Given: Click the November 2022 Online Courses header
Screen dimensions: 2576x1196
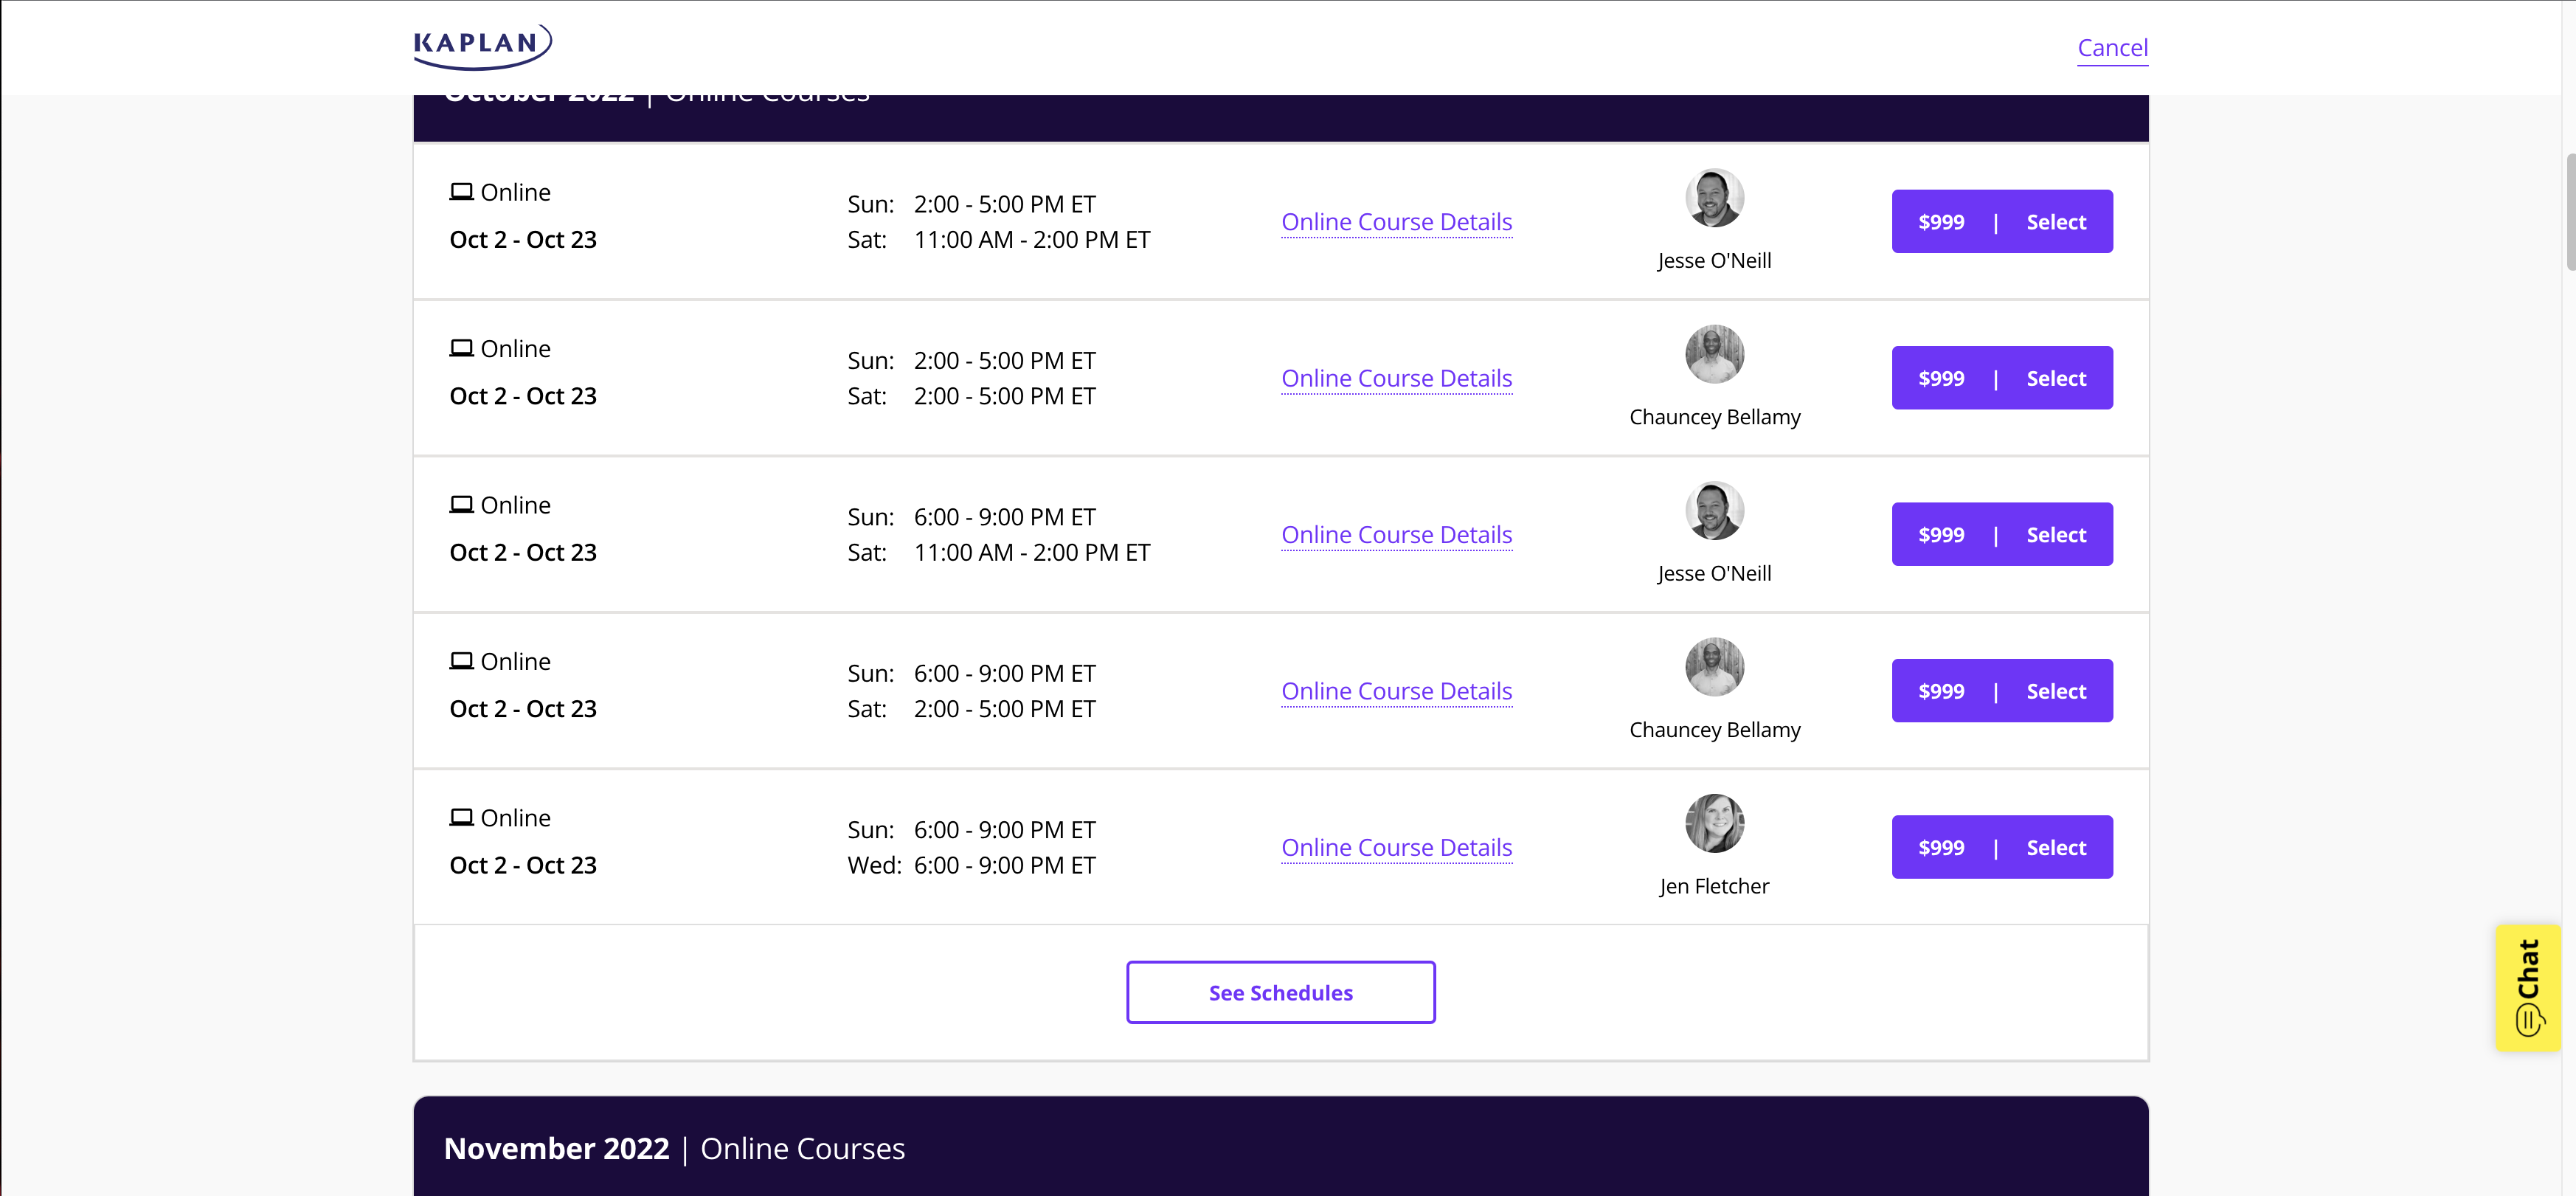Looking at the screenshot, I should [x=674, y=1148].
